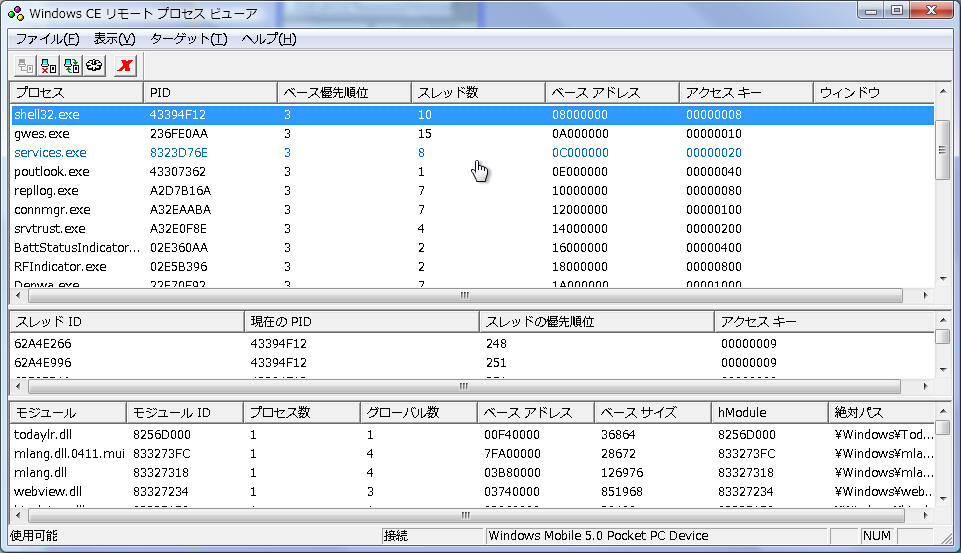The height and width of the screenshot is (553, 961).
Task: Select thread ID 62A4E266 row
Action: [x=473, y=344]
